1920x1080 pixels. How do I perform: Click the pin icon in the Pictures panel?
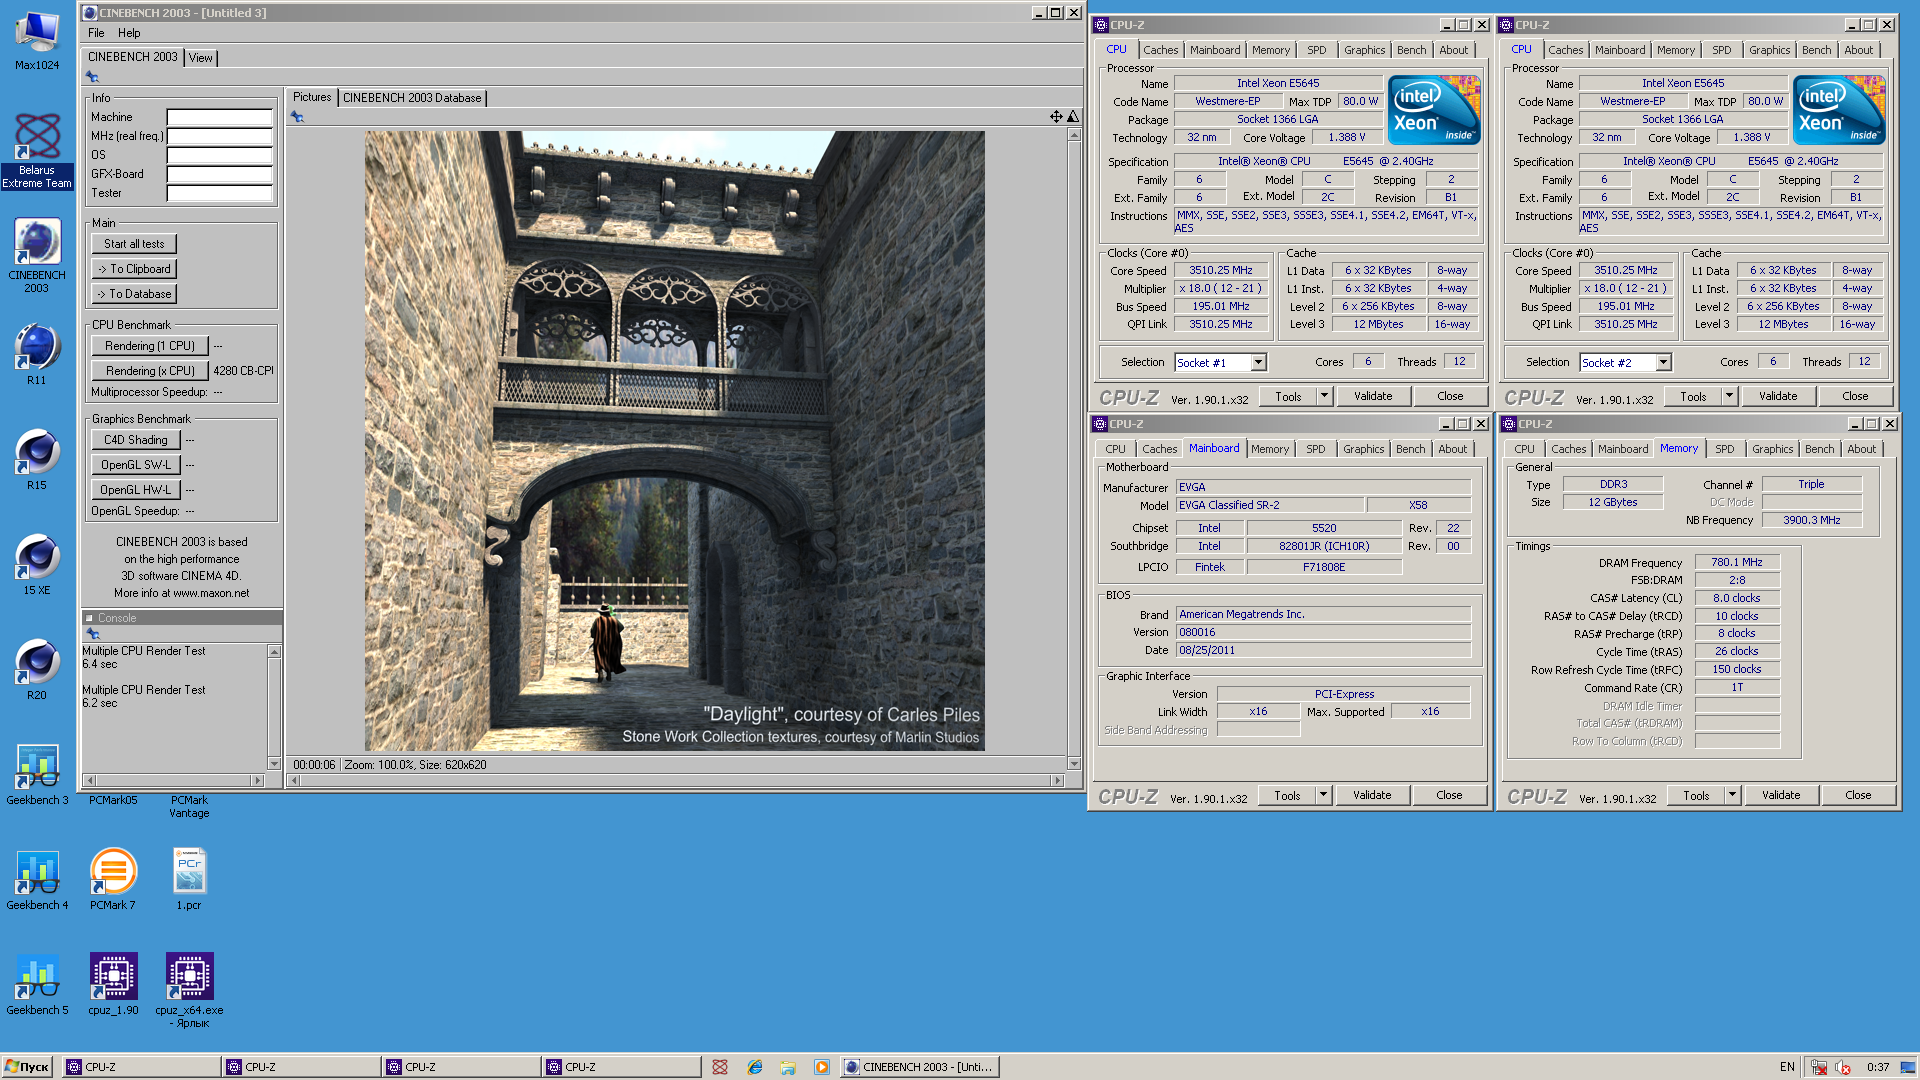coord(296,117)
